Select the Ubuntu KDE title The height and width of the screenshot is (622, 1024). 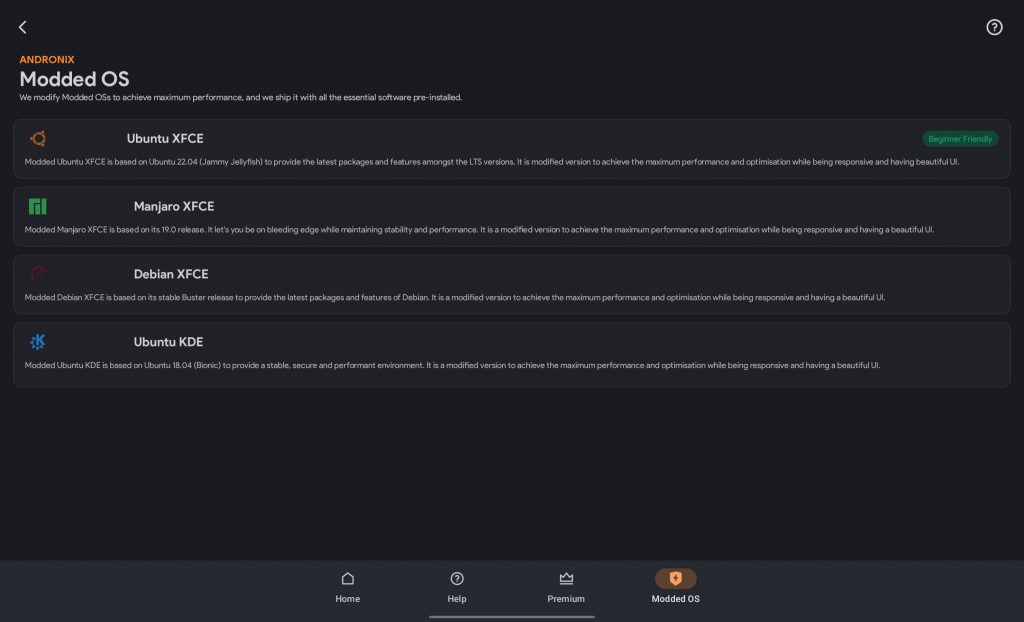[x=168, y=342]
